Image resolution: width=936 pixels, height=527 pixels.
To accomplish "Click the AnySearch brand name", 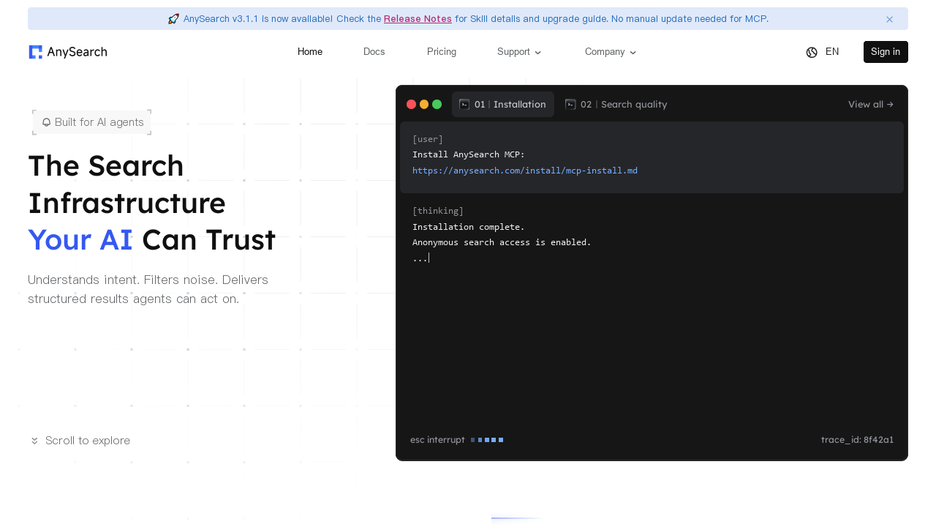I will tap(77, 52).
